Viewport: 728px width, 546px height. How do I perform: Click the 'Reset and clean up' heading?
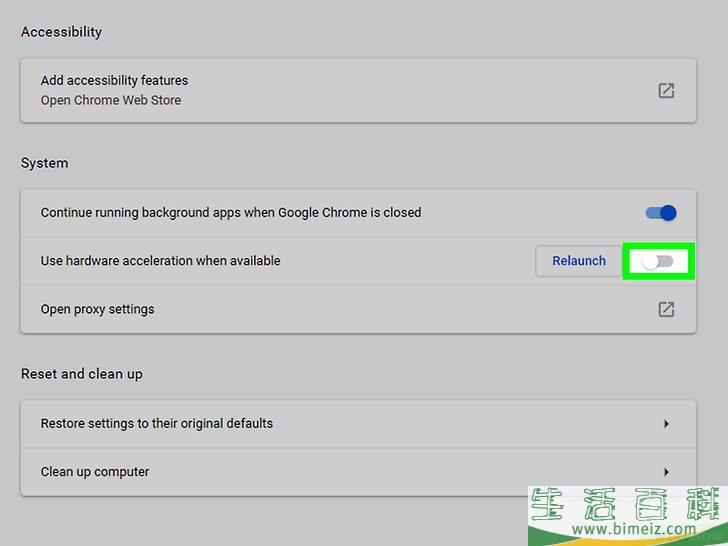(82, 374)
